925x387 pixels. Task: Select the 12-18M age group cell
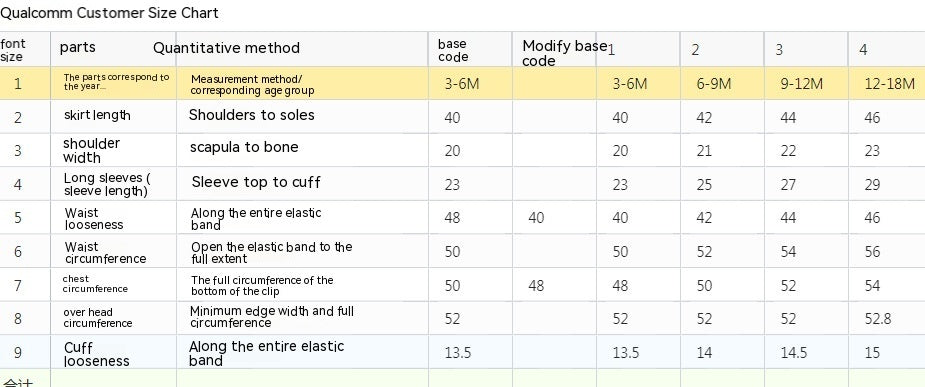click(887, 83)
